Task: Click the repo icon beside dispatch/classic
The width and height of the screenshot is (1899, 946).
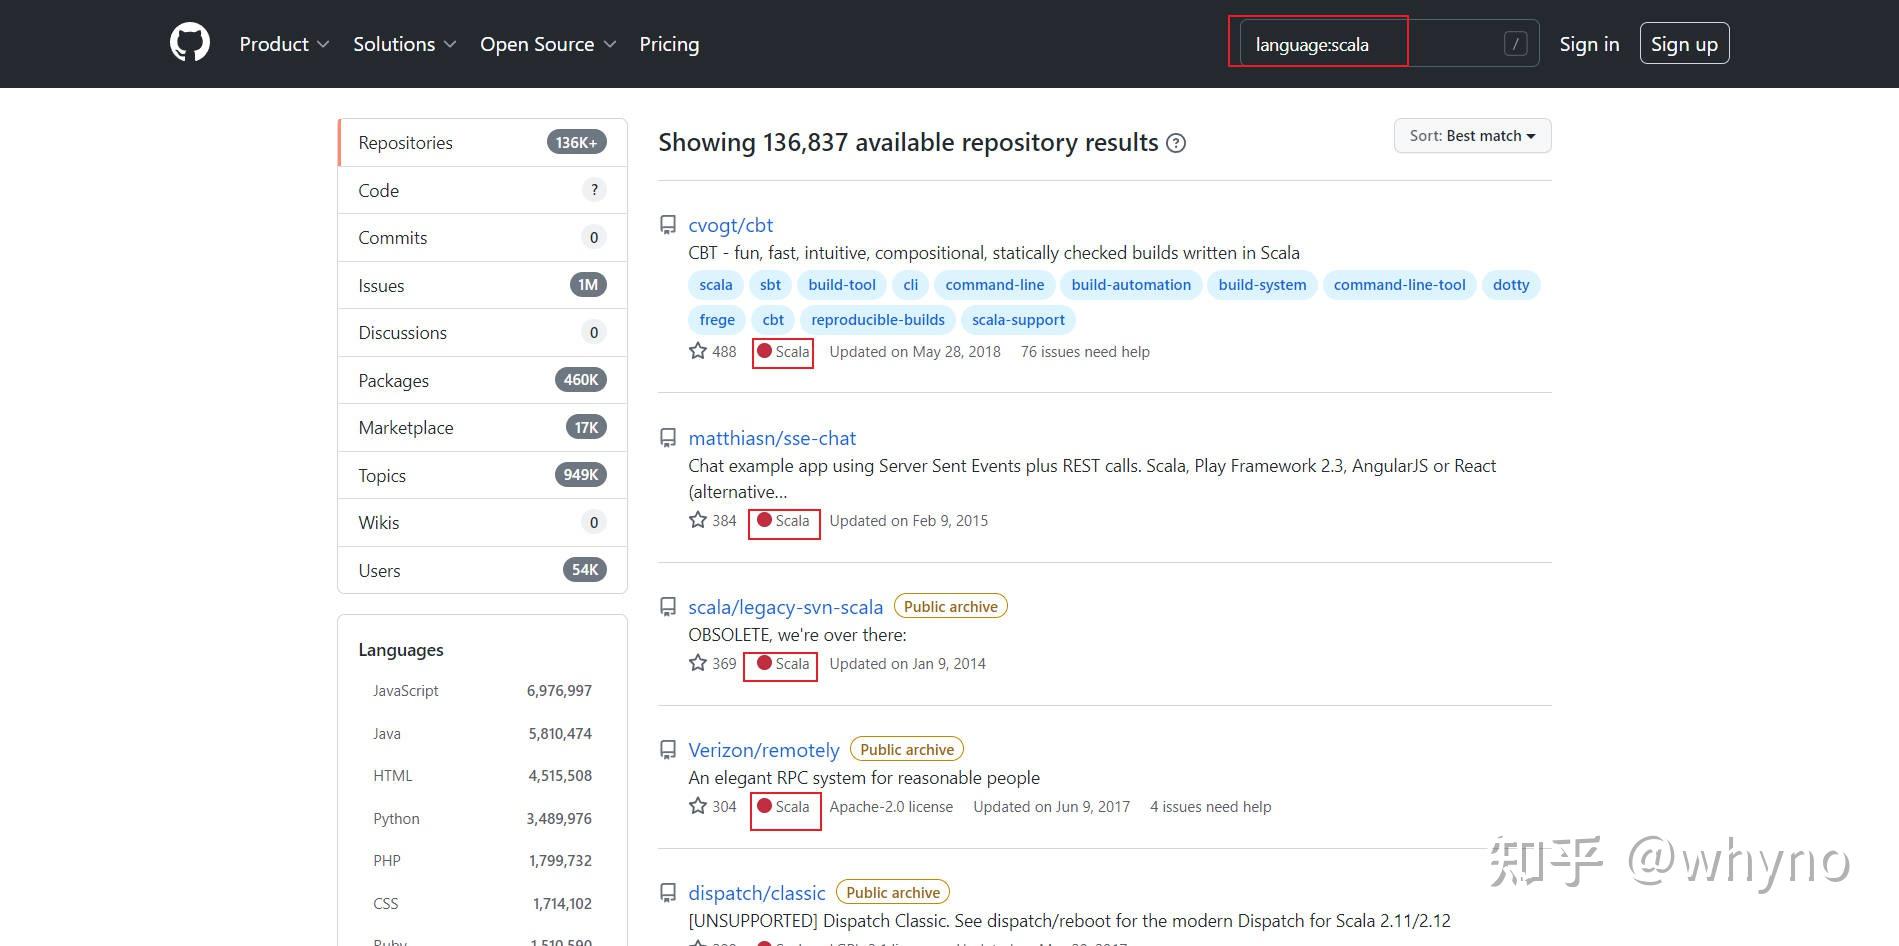Action: click(x=668, y=893)
